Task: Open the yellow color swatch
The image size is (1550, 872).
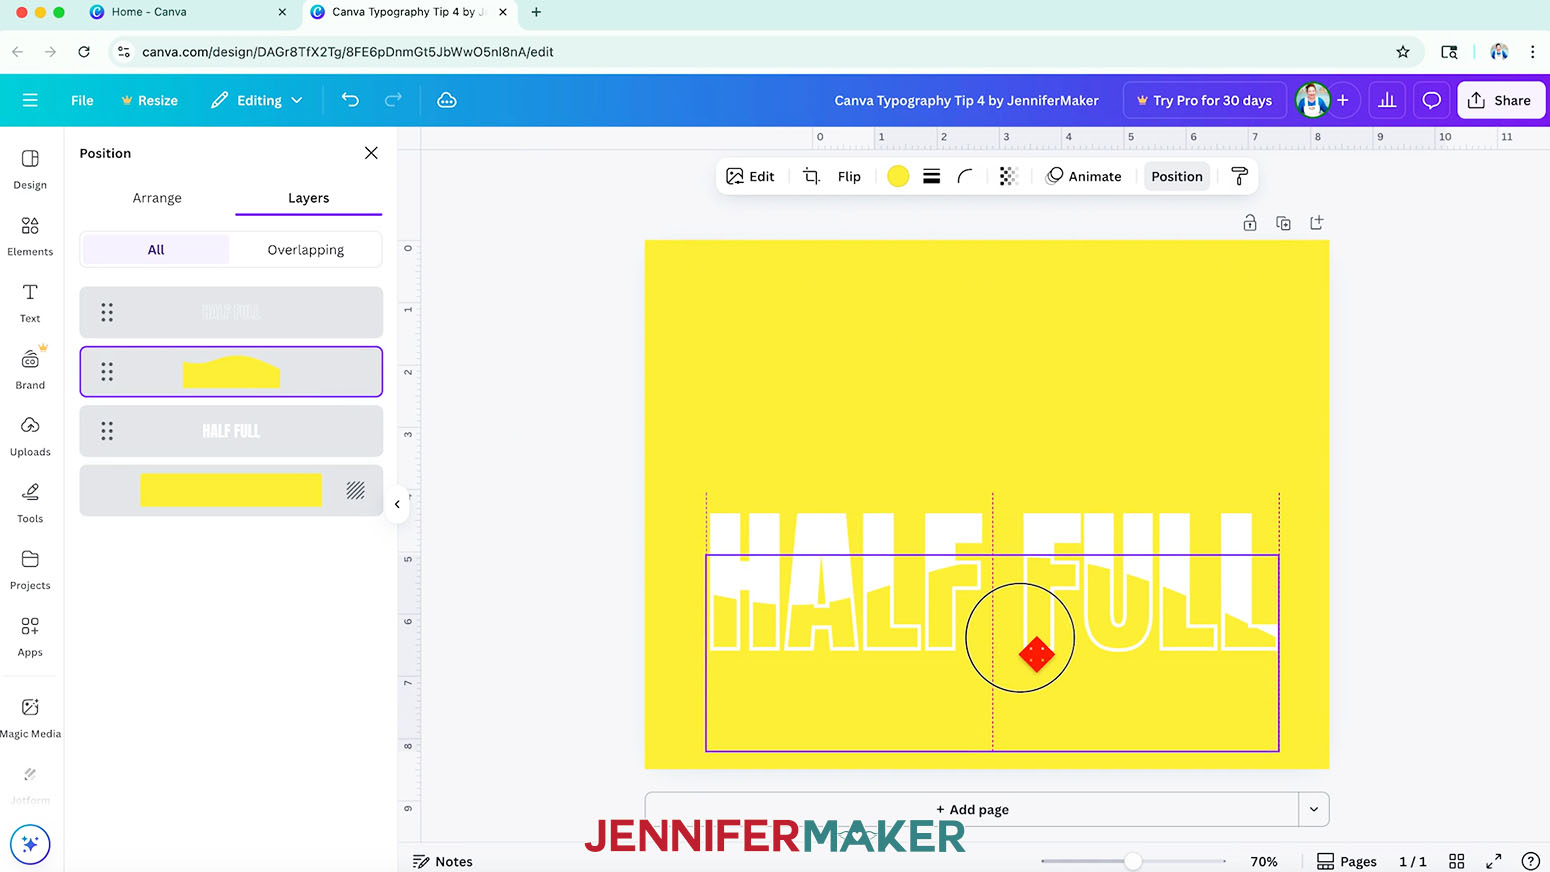Action: click(898, 176)
